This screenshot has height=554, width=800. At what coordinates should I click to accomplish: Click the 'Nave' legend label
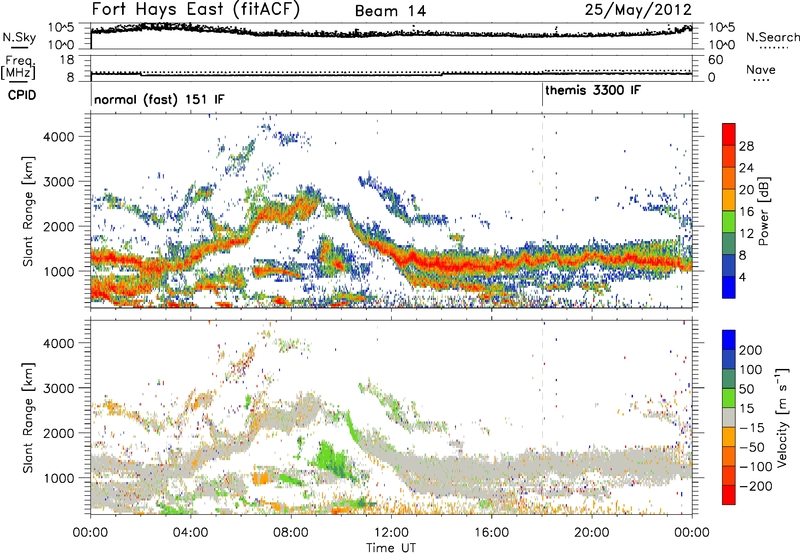tap(761, 70)
